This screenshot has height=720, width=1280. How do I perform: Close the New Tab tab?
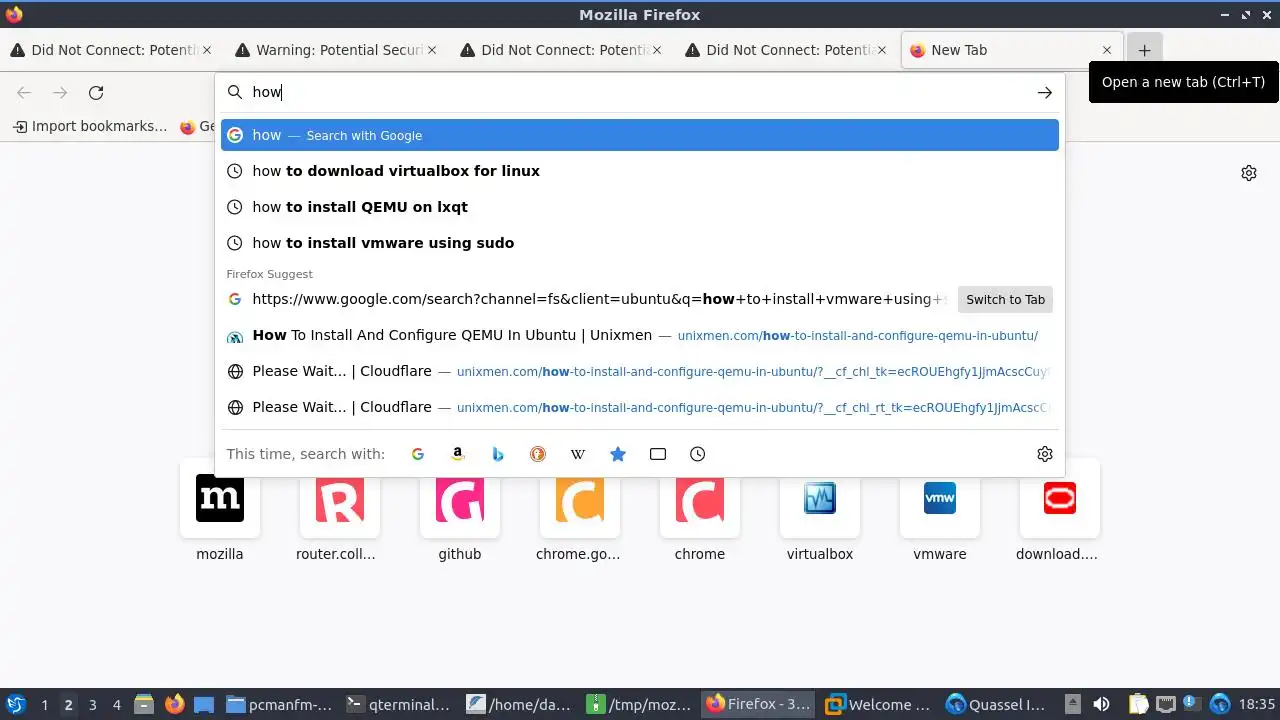1107,50
